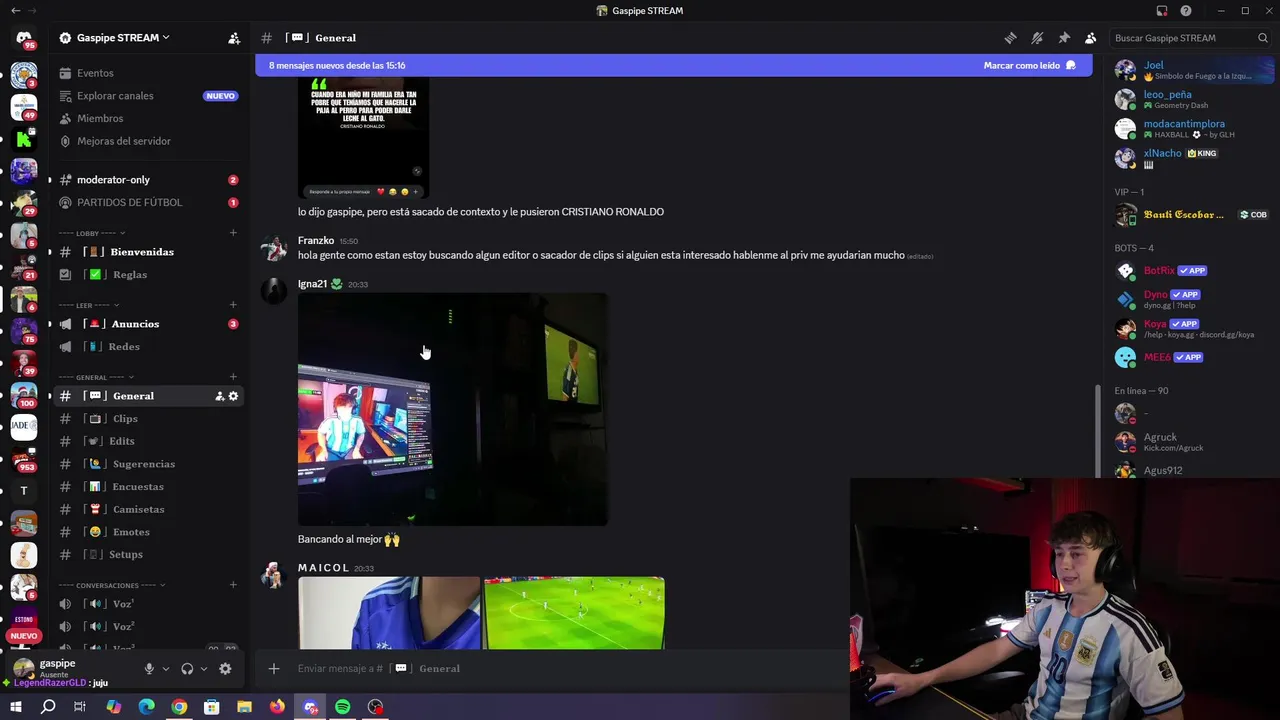The height and width of the screenshot is (720, 1280).
Task: Open pinned messages pin icon
Action: pyautogui.click(x=1064, y=38)
